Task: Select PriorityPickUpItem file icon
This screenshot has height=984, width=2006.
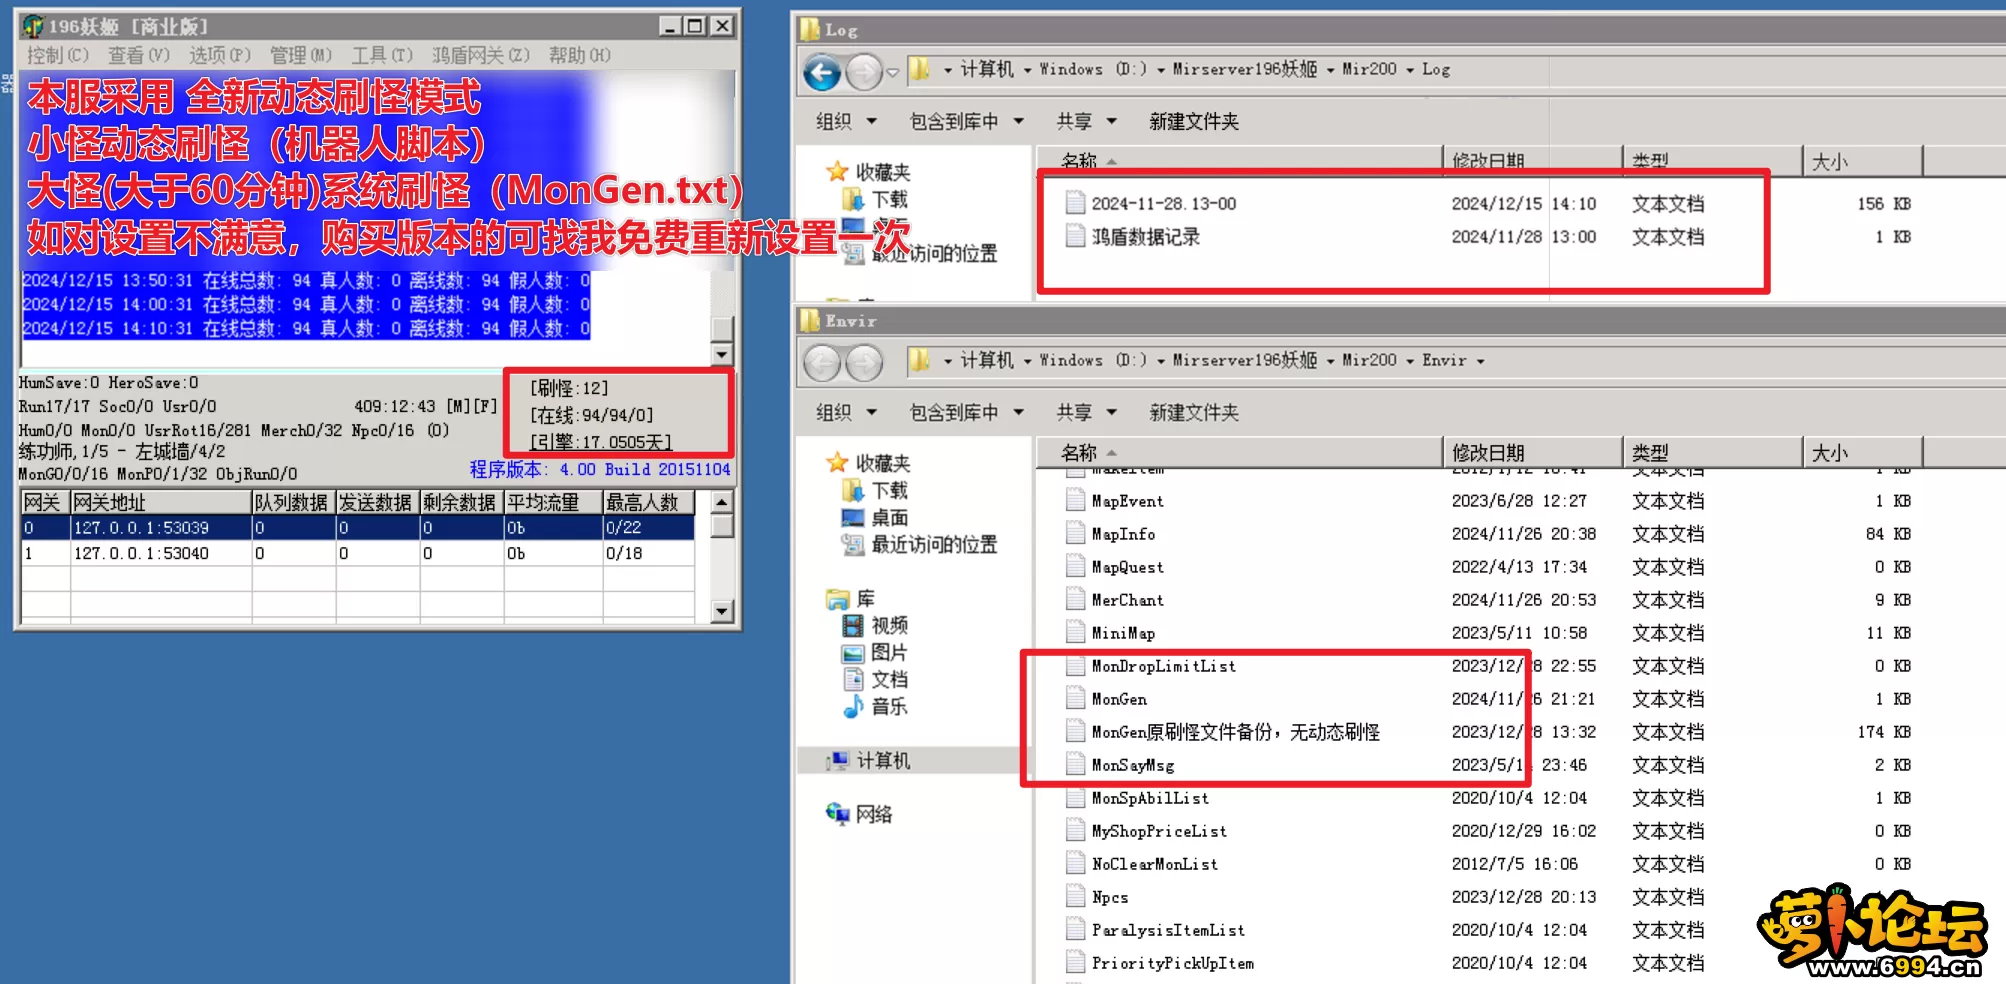Action: click(1075, 962)
